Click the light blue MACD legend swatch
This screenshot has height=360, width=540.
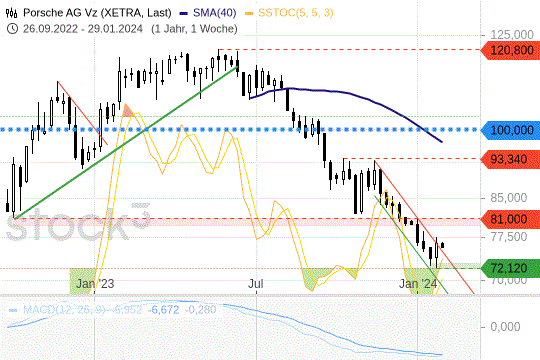(13, 310)
